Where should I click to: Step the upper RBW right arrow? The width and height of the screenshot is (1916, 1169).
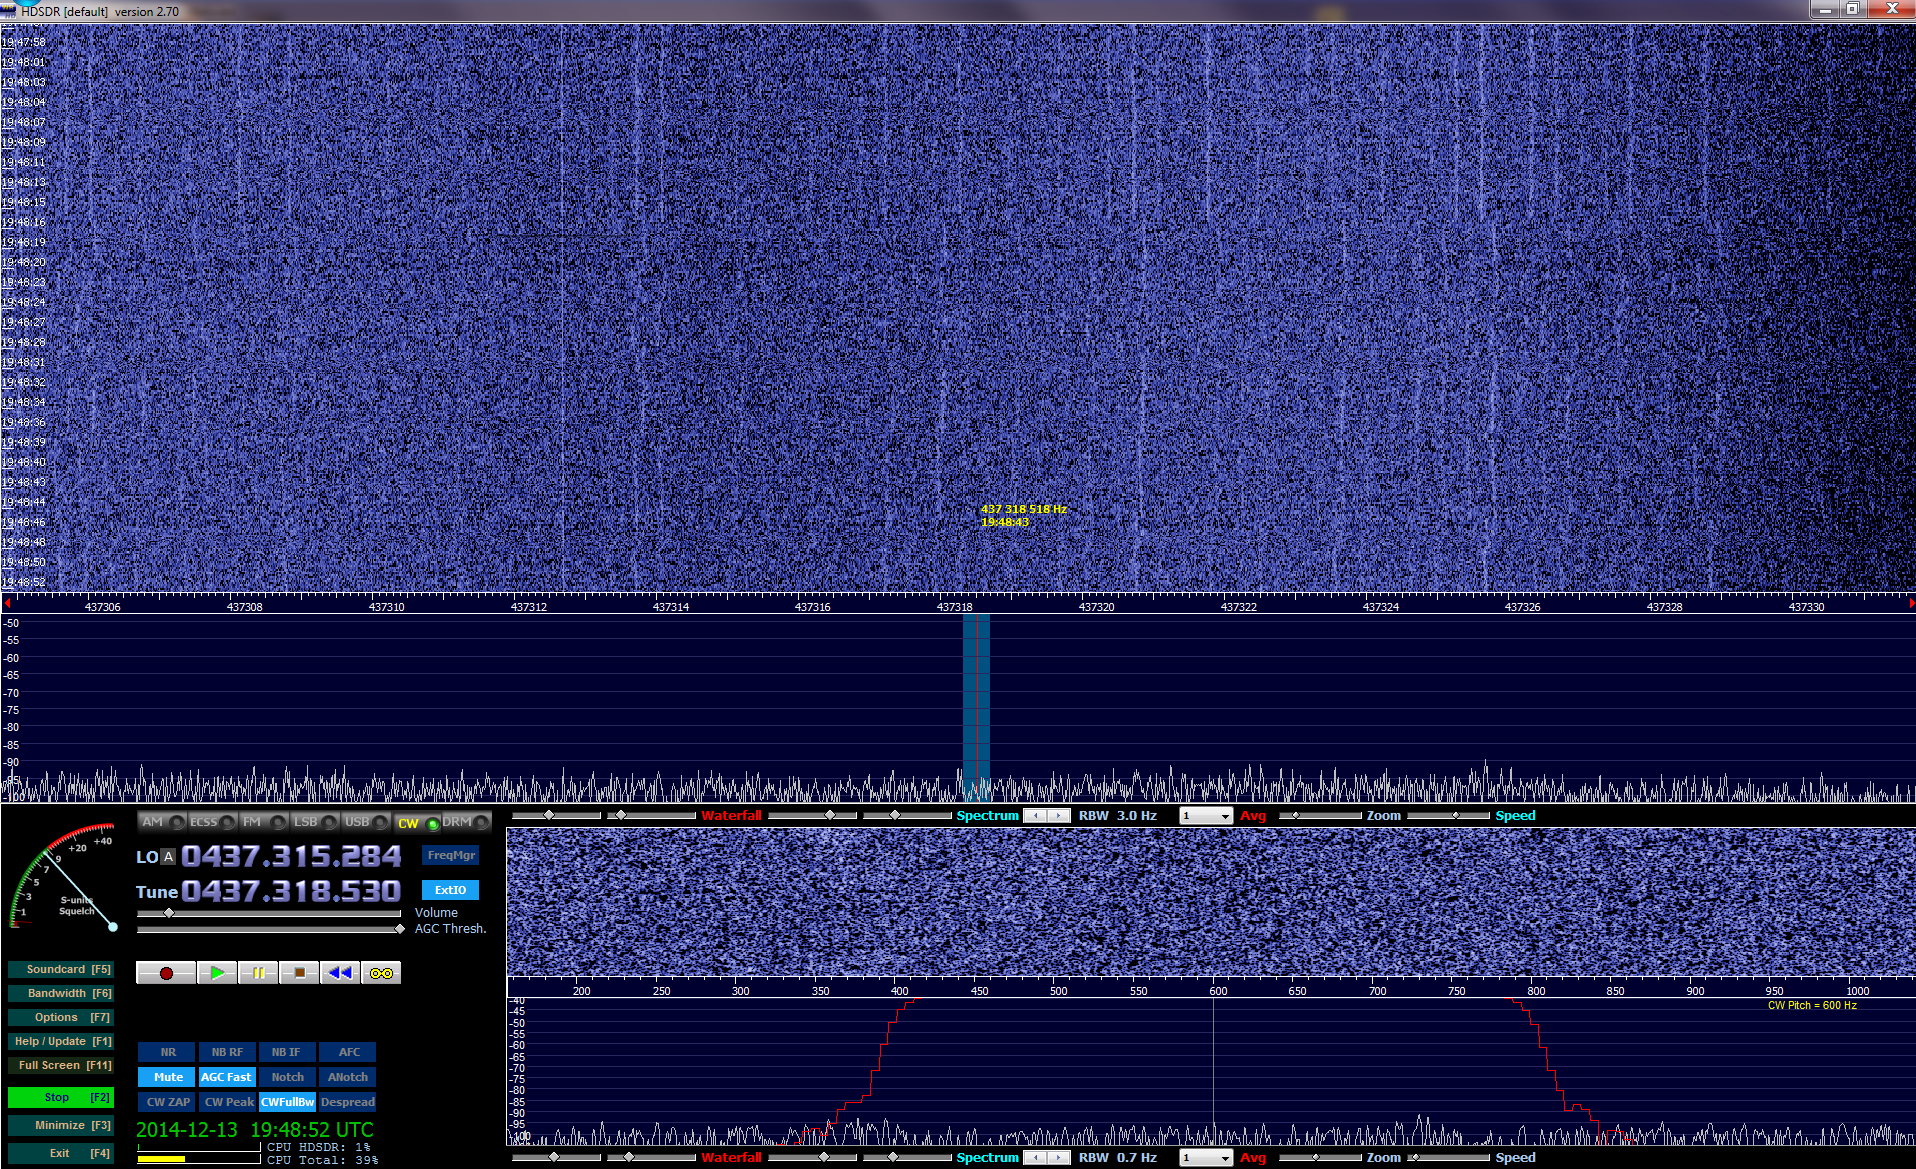pos(1058,816)
